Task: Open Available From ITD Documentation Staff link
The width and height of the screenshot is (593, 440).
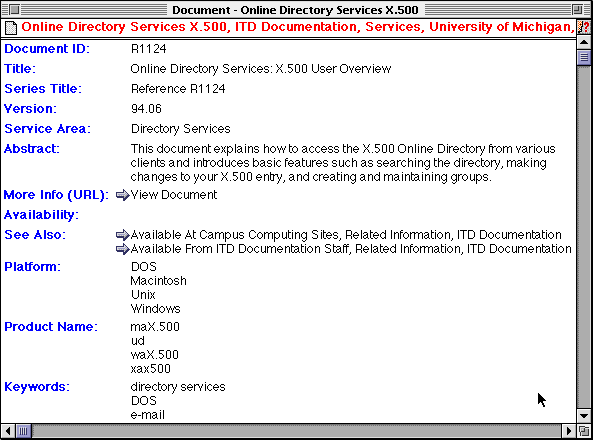Action: tap(351, 249)
